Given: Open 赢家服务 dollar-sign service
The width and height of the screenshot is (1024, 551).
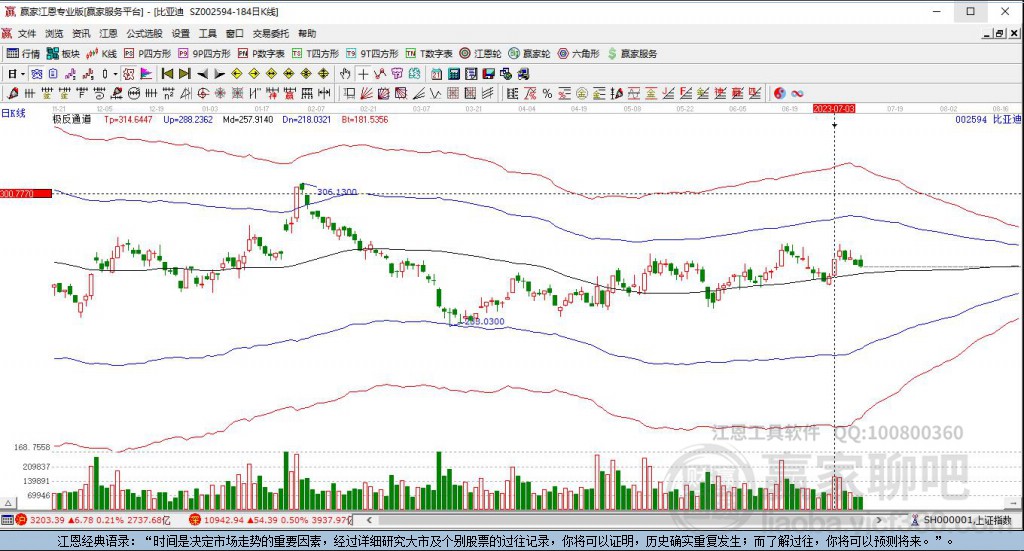Looking at the screenshot, I should coord(632,54).
